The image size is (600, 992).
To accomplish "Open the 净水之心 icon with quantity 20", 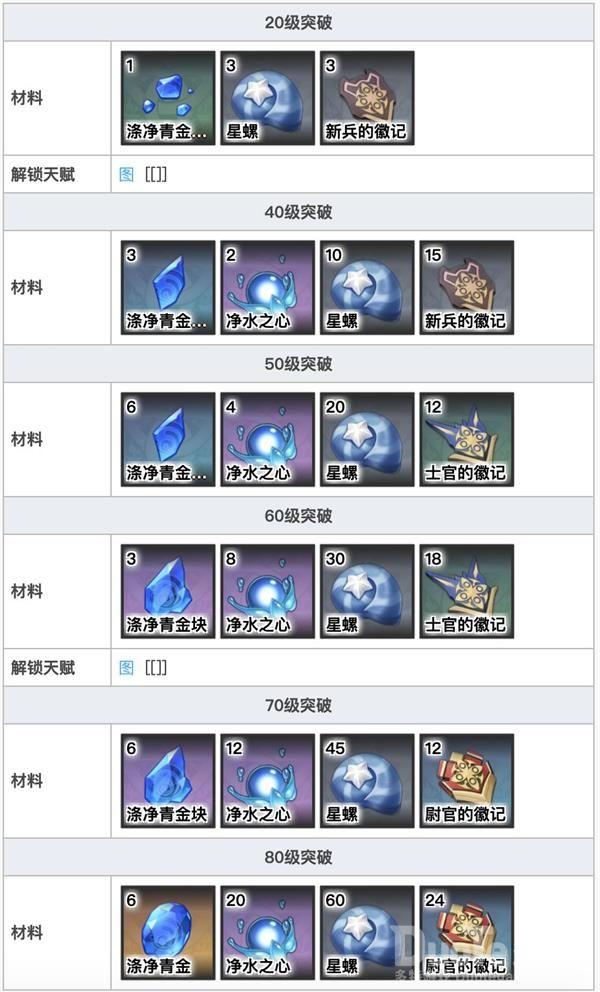I will coord(267,933).
